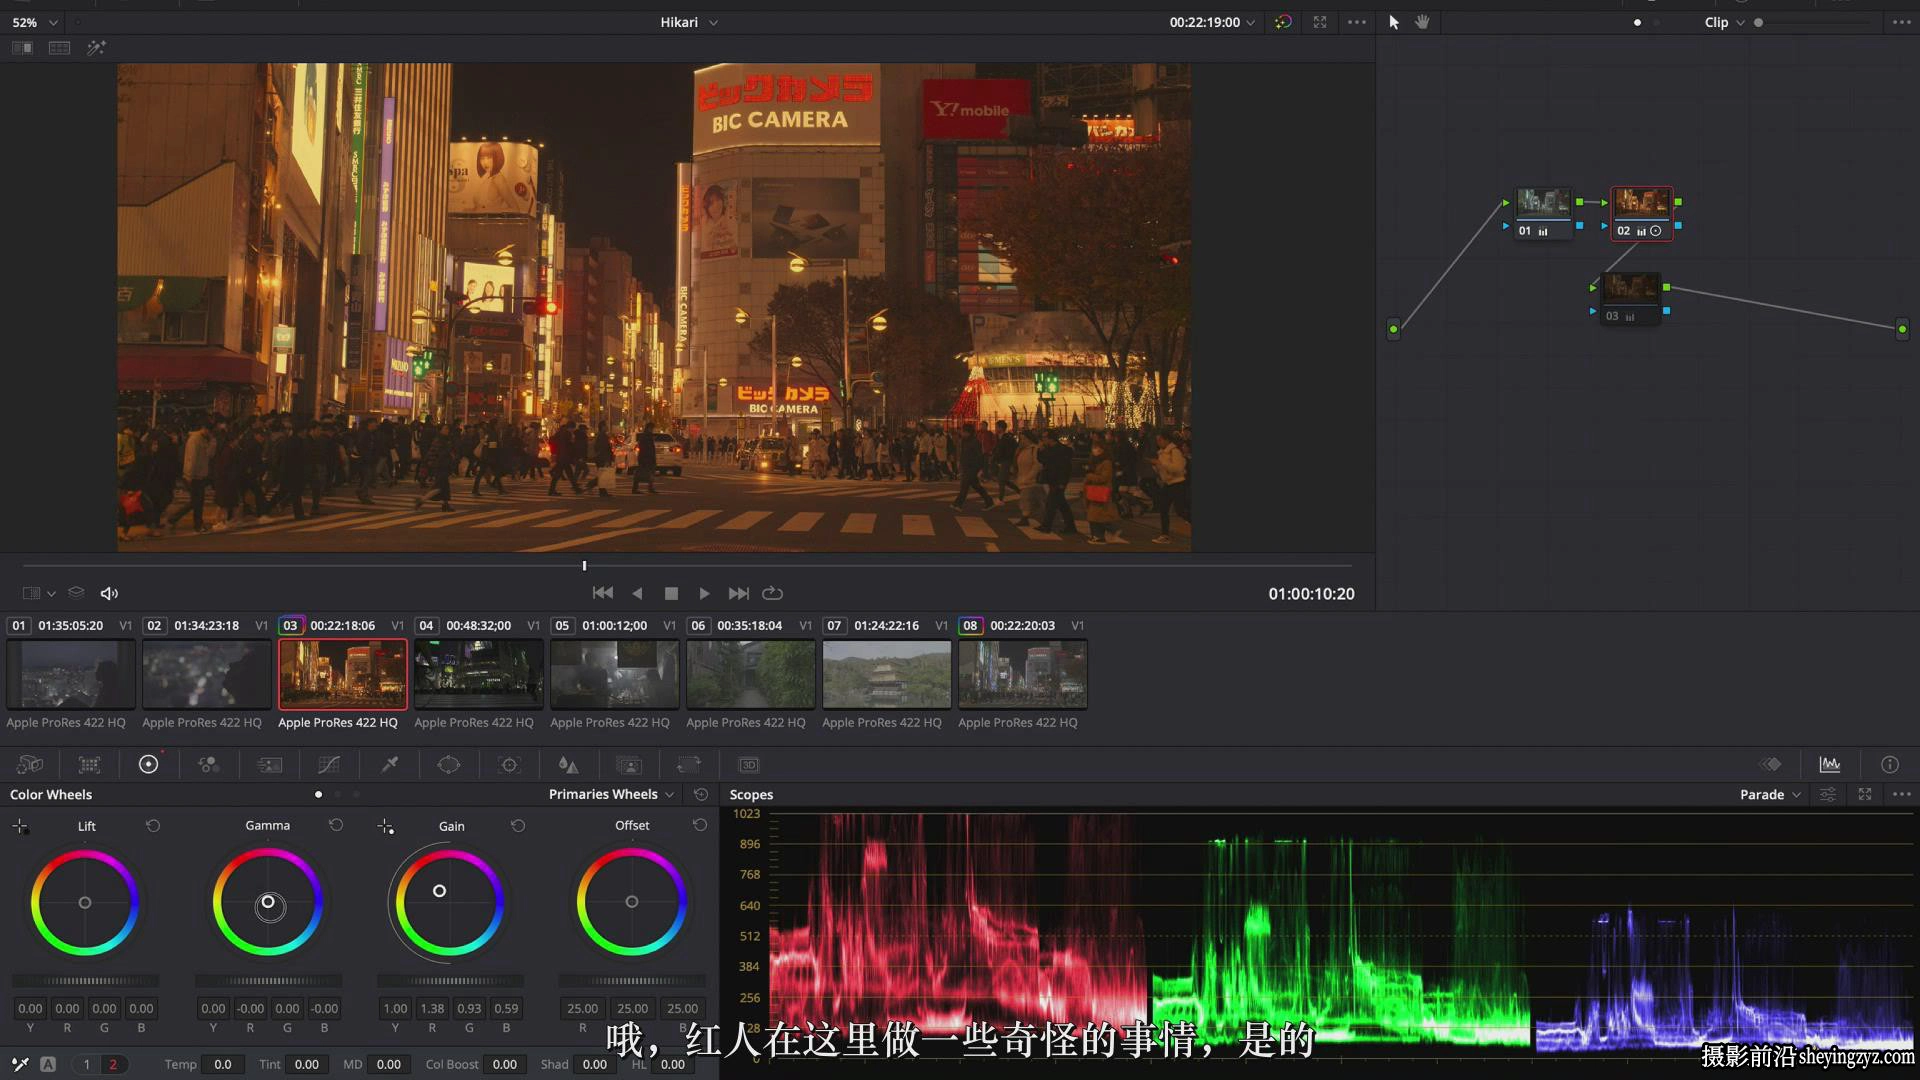Toggle the highlight wand icon

pyautogui.click(x=96, y=48)
